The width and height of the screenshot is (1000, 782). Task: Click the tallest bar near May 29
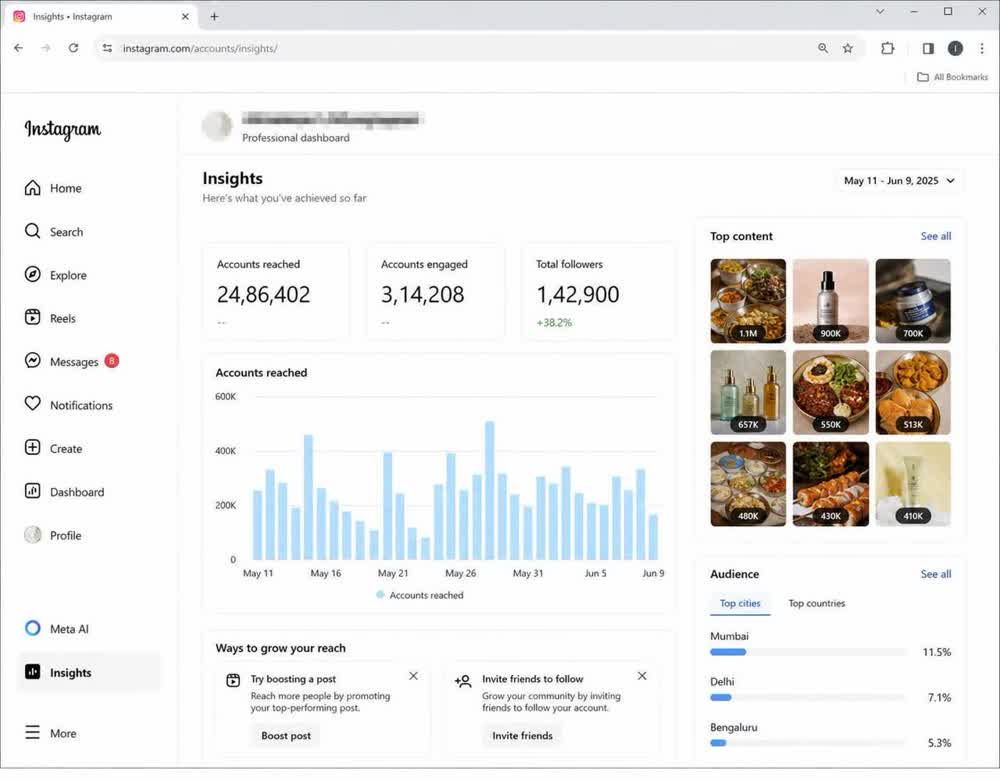(x=489, y=491)
